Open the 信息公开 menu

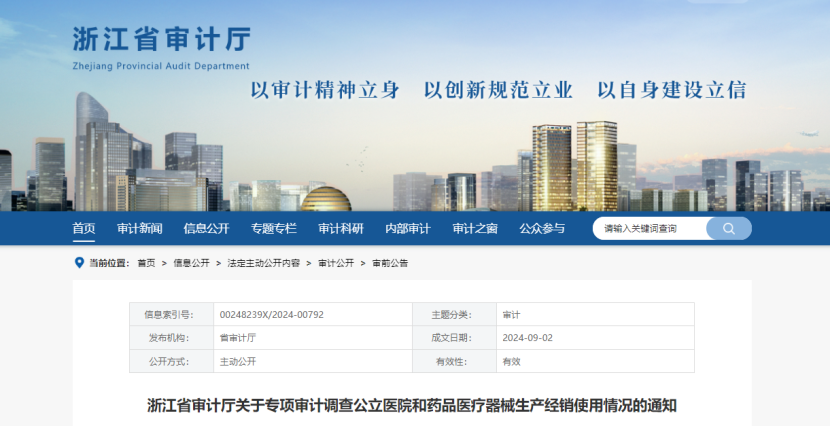207,229
